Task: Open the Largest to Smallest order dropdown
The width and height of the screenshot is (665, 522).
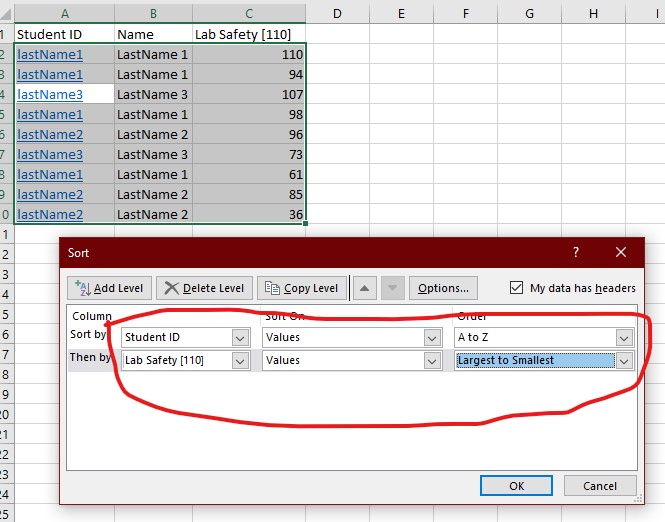Action: click(x=625, y=361)
